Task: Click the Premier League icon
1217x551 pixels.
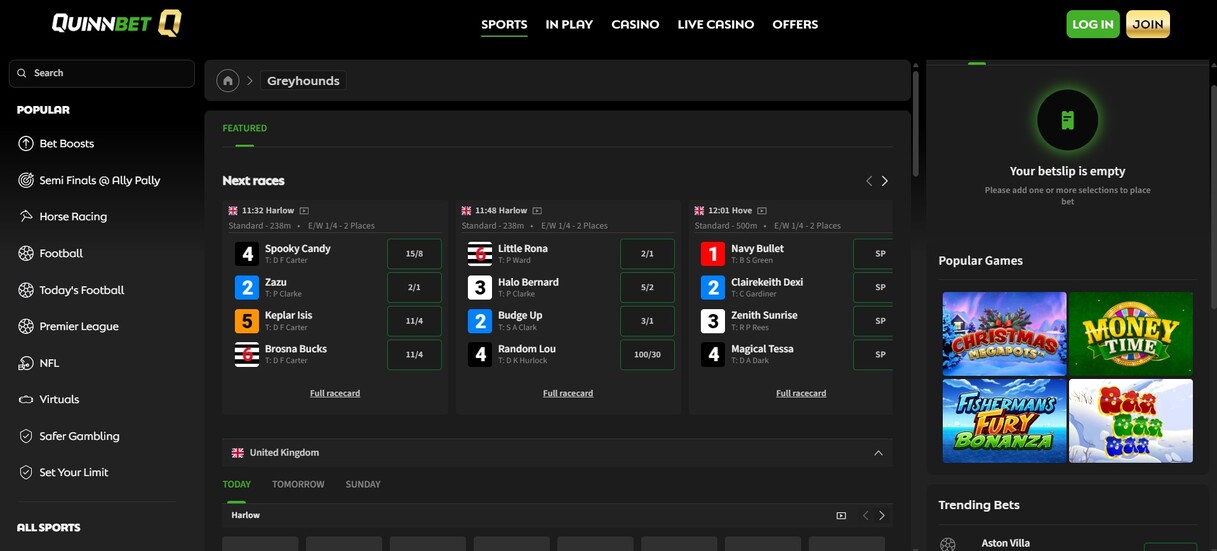Action: [x=26, y=326]
